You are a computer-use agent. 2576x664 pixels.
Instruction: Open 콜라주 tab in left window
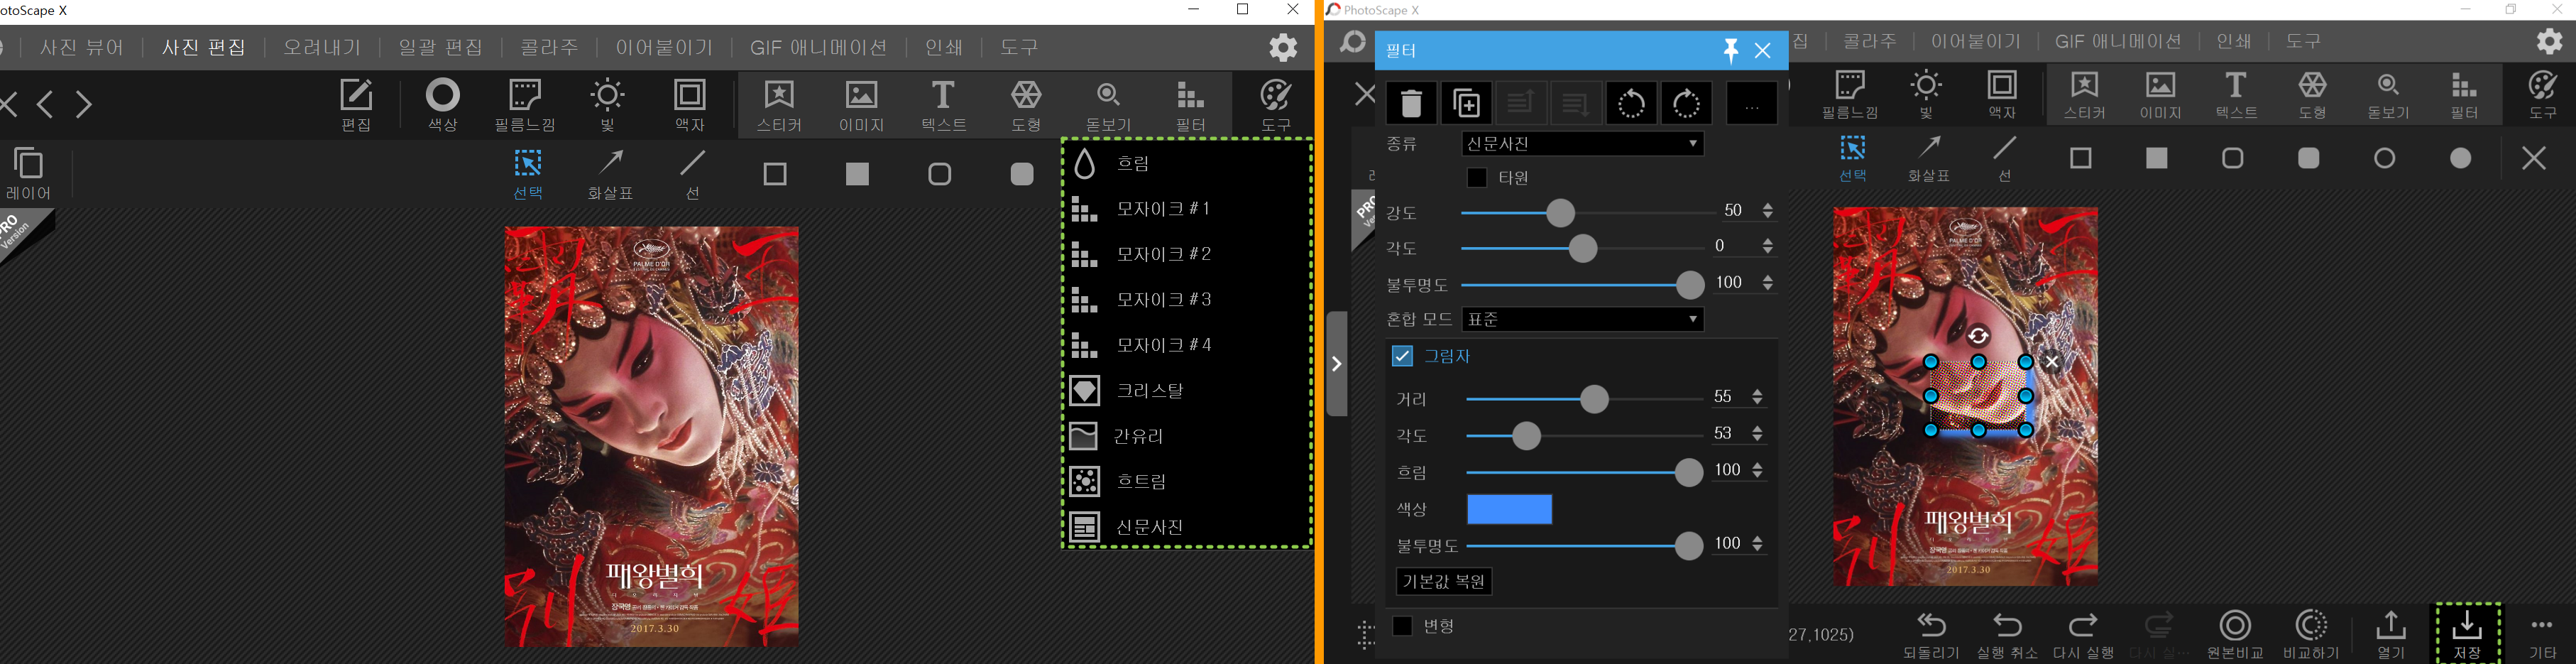[550, 47]
